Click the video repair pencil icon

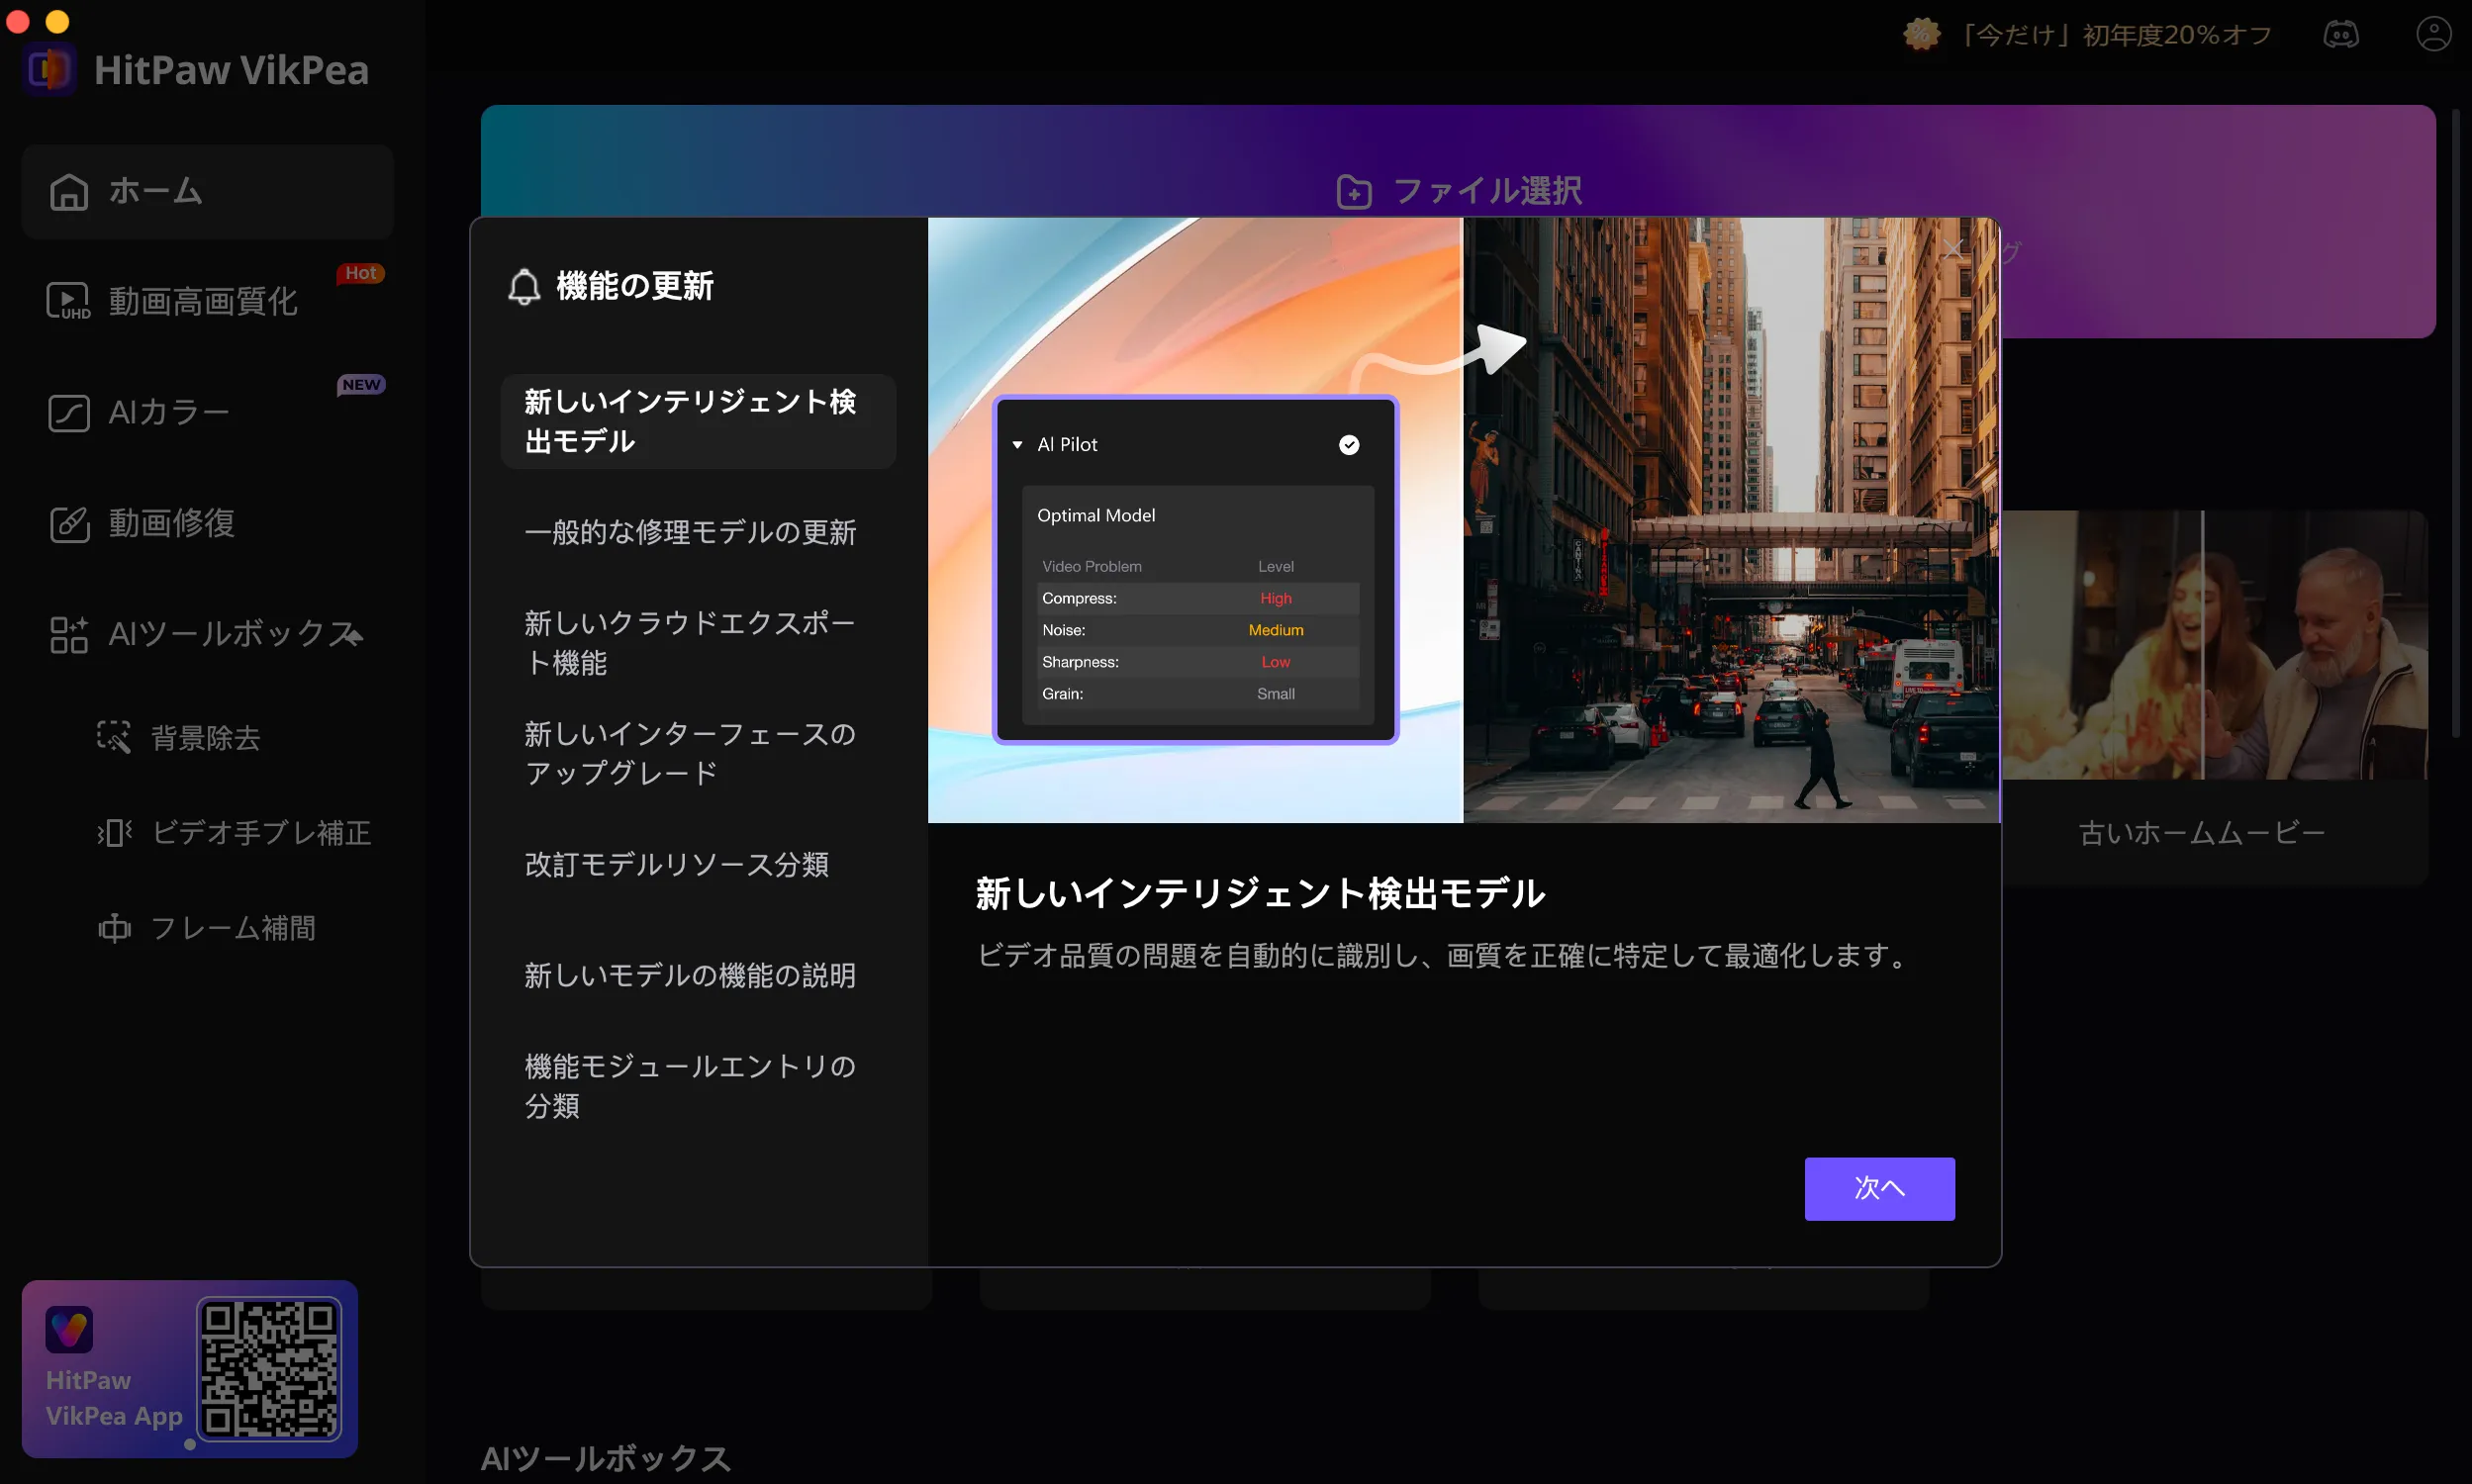click(x=69, y=524)
